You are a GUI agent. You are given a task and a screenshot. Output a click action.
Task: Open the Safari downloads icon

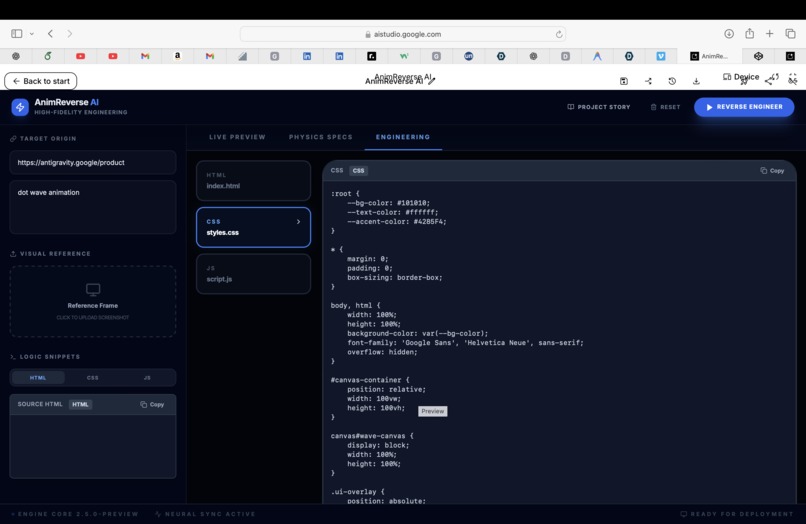pos(729,34)
